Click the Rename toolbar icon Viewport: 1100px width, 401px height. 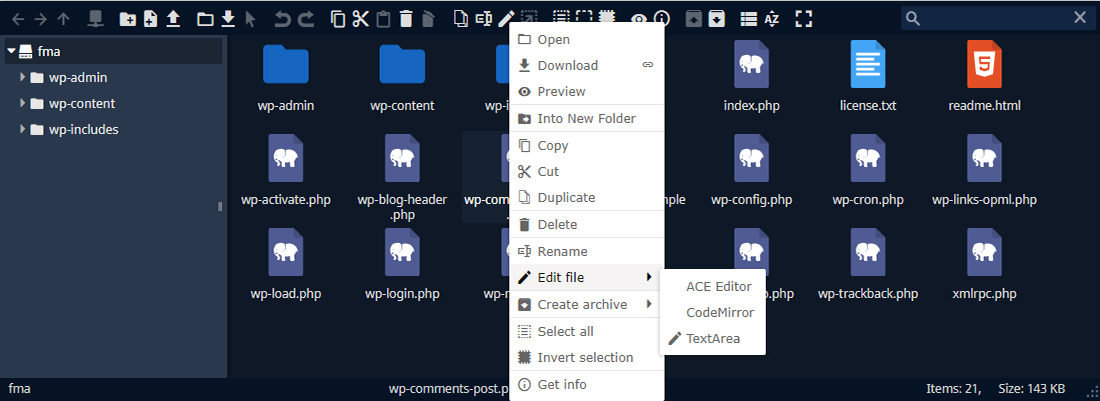483,19
